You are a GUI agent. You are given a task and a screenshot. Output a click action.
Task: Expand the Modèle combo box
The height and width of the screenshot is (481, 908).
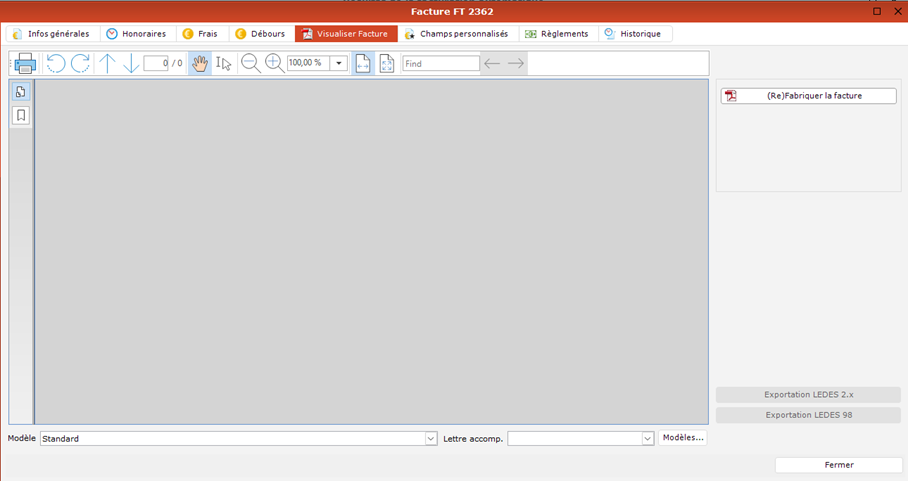[x=431, y=439]
